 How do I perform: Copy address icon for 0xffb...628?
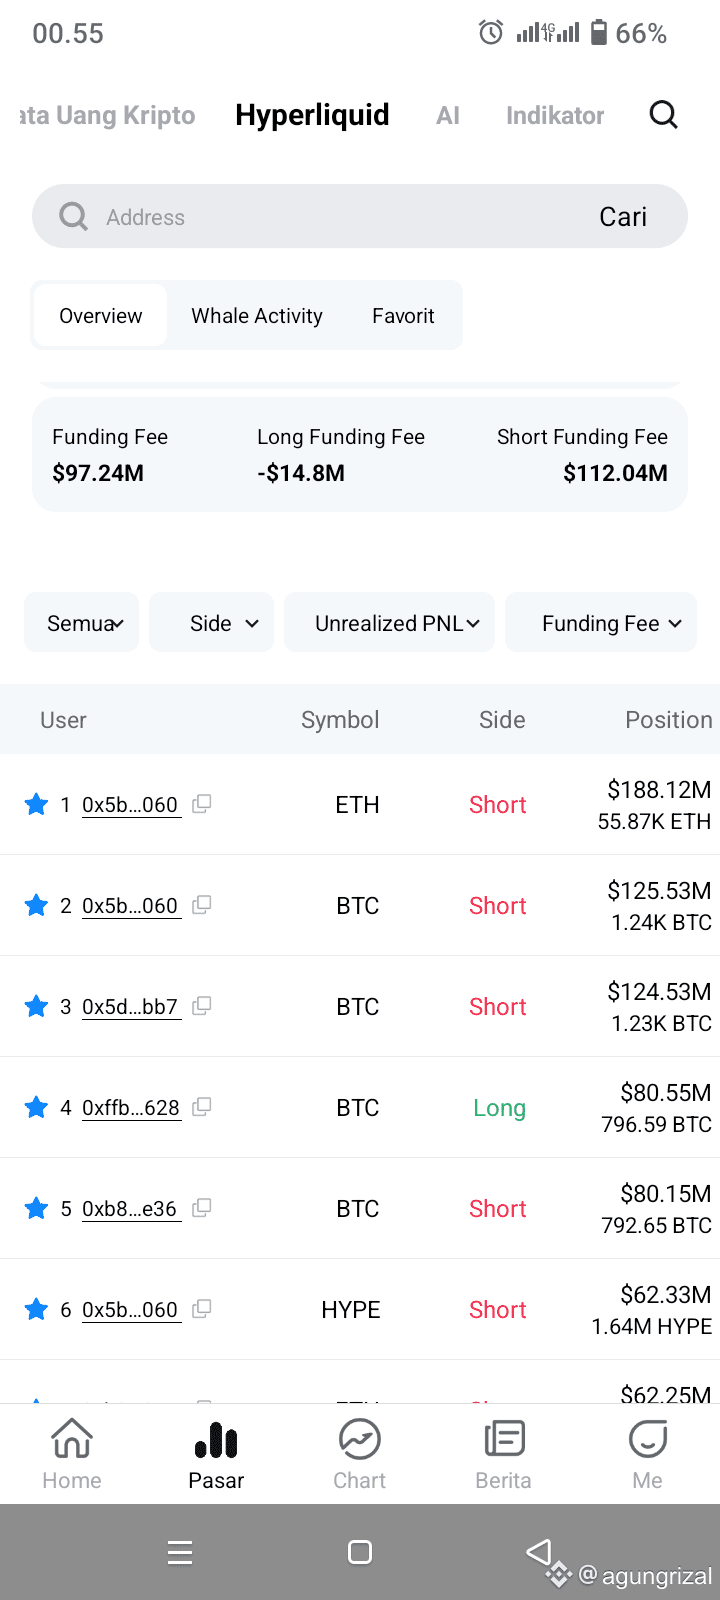point(201,1107)
